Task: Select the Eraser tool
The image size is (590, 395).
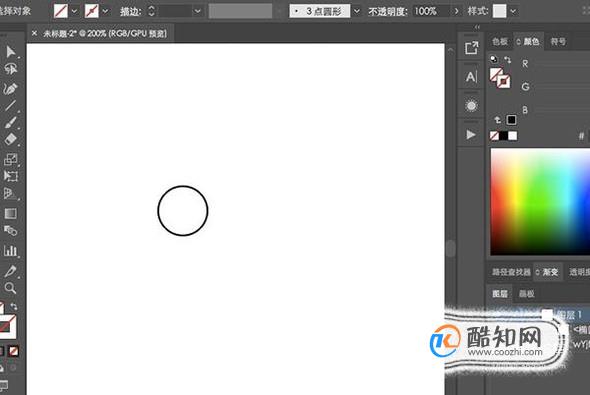Action: pos(11,139)
